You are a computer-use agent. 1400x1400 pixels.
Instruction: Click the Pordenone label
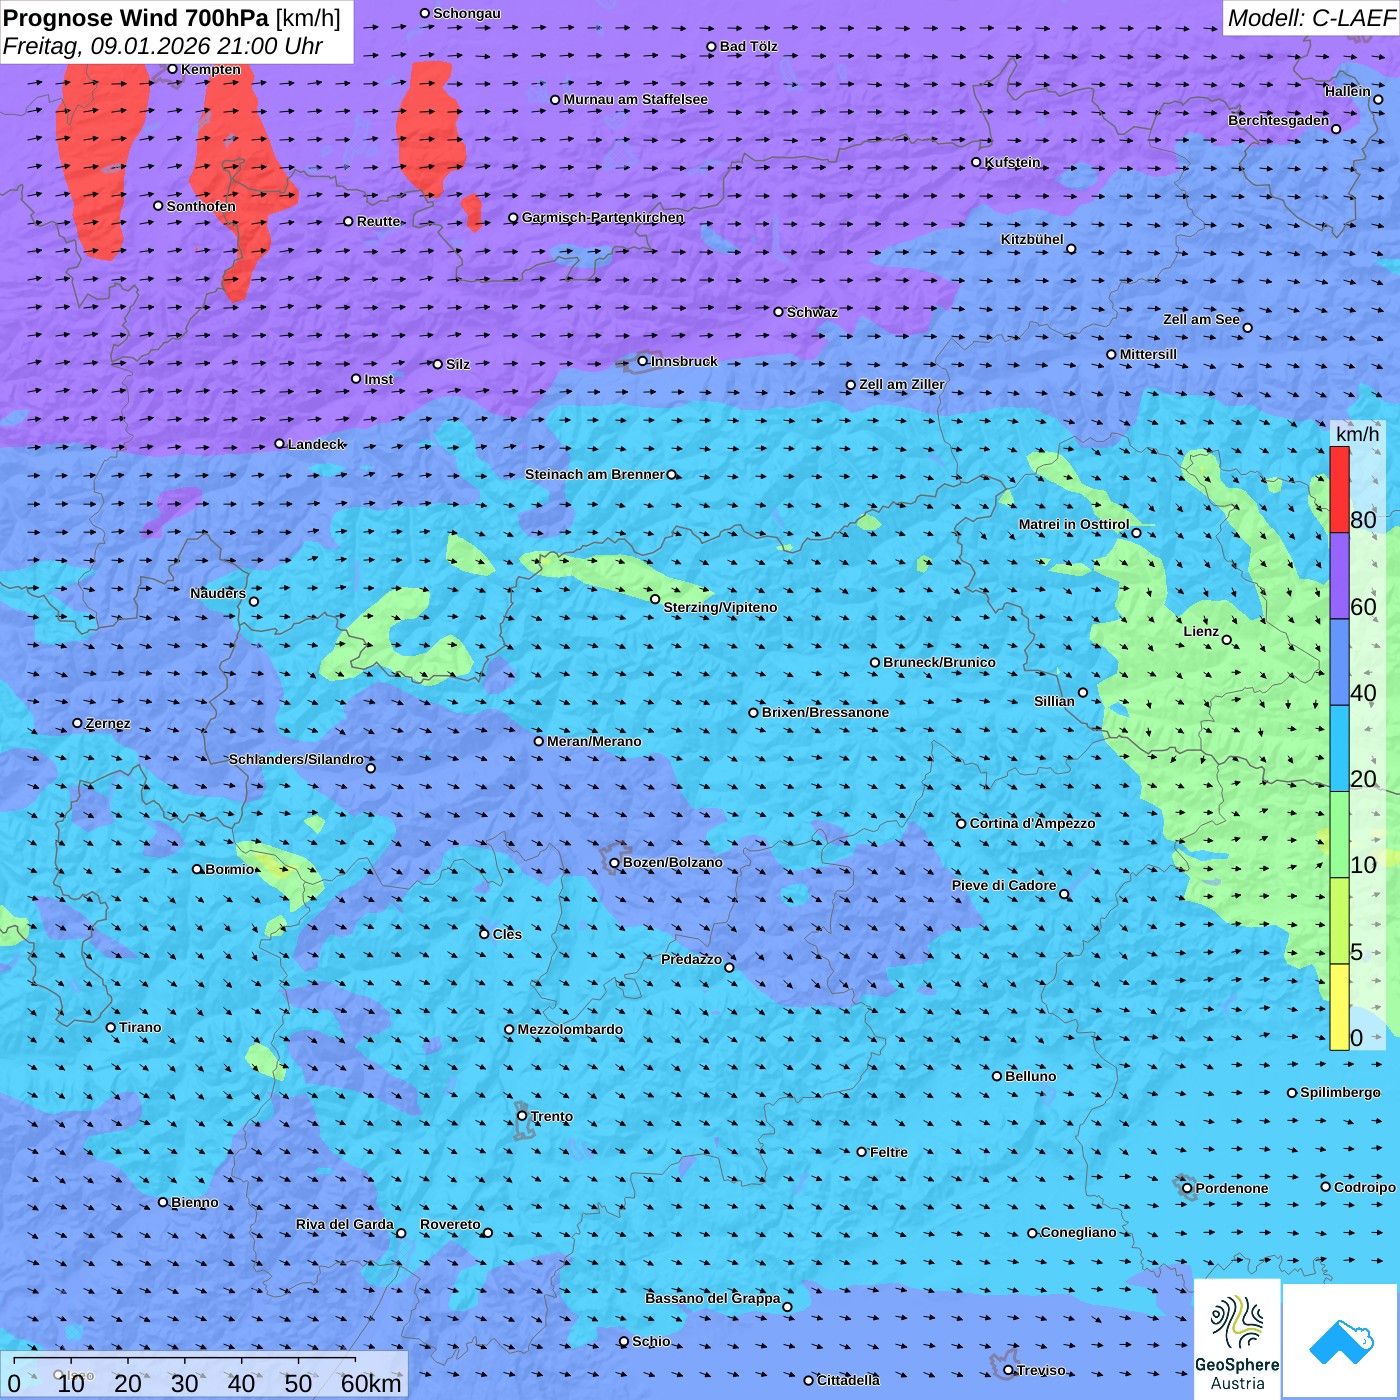(x=1232, y=1188)
